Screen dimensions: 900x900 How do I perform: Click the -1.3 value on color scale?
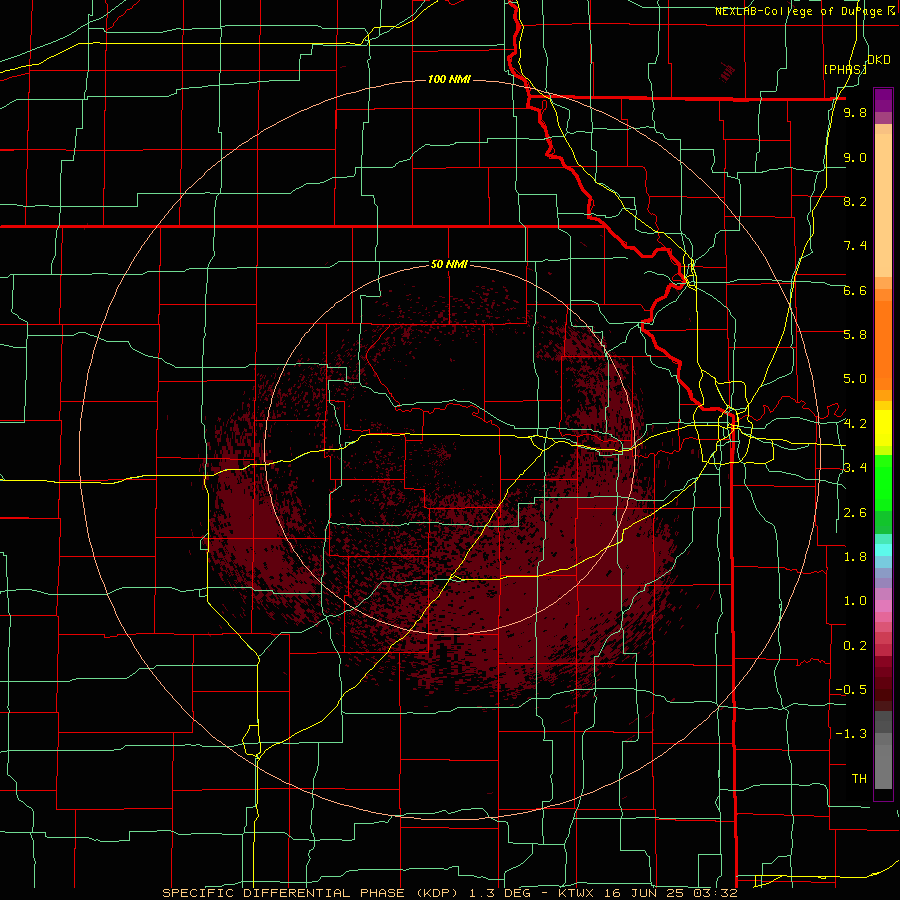(851, 734)
